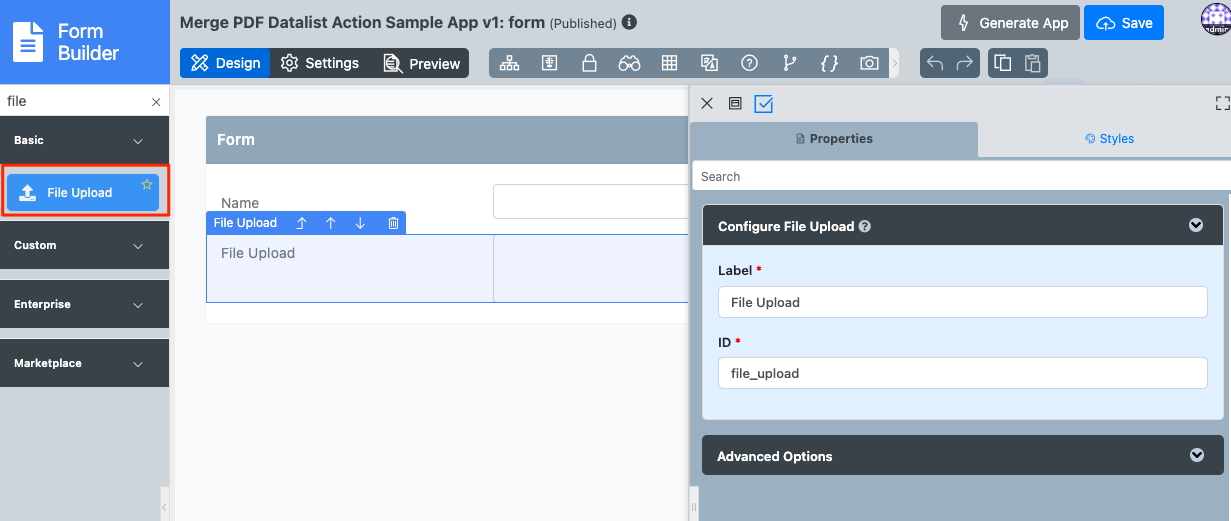Image resolution: width=1231 pixels, height=521 pixels.
Task: Favorite File Upload with the star icon
Action: click(147, 184)
